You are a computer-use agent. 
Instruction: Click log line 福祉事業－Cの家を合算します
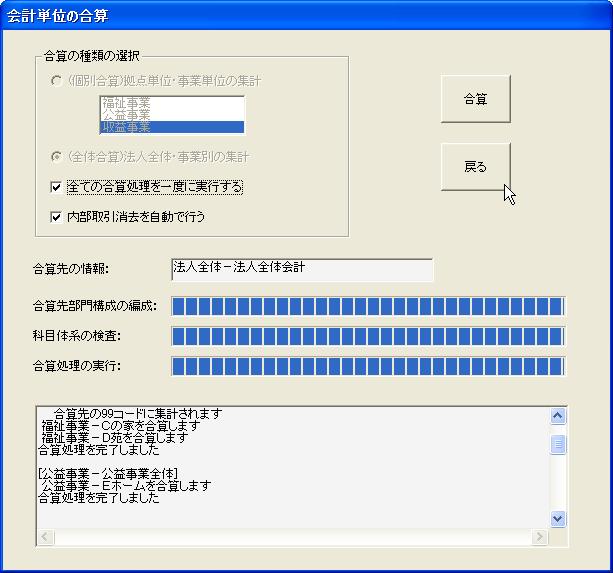[121, 426]
